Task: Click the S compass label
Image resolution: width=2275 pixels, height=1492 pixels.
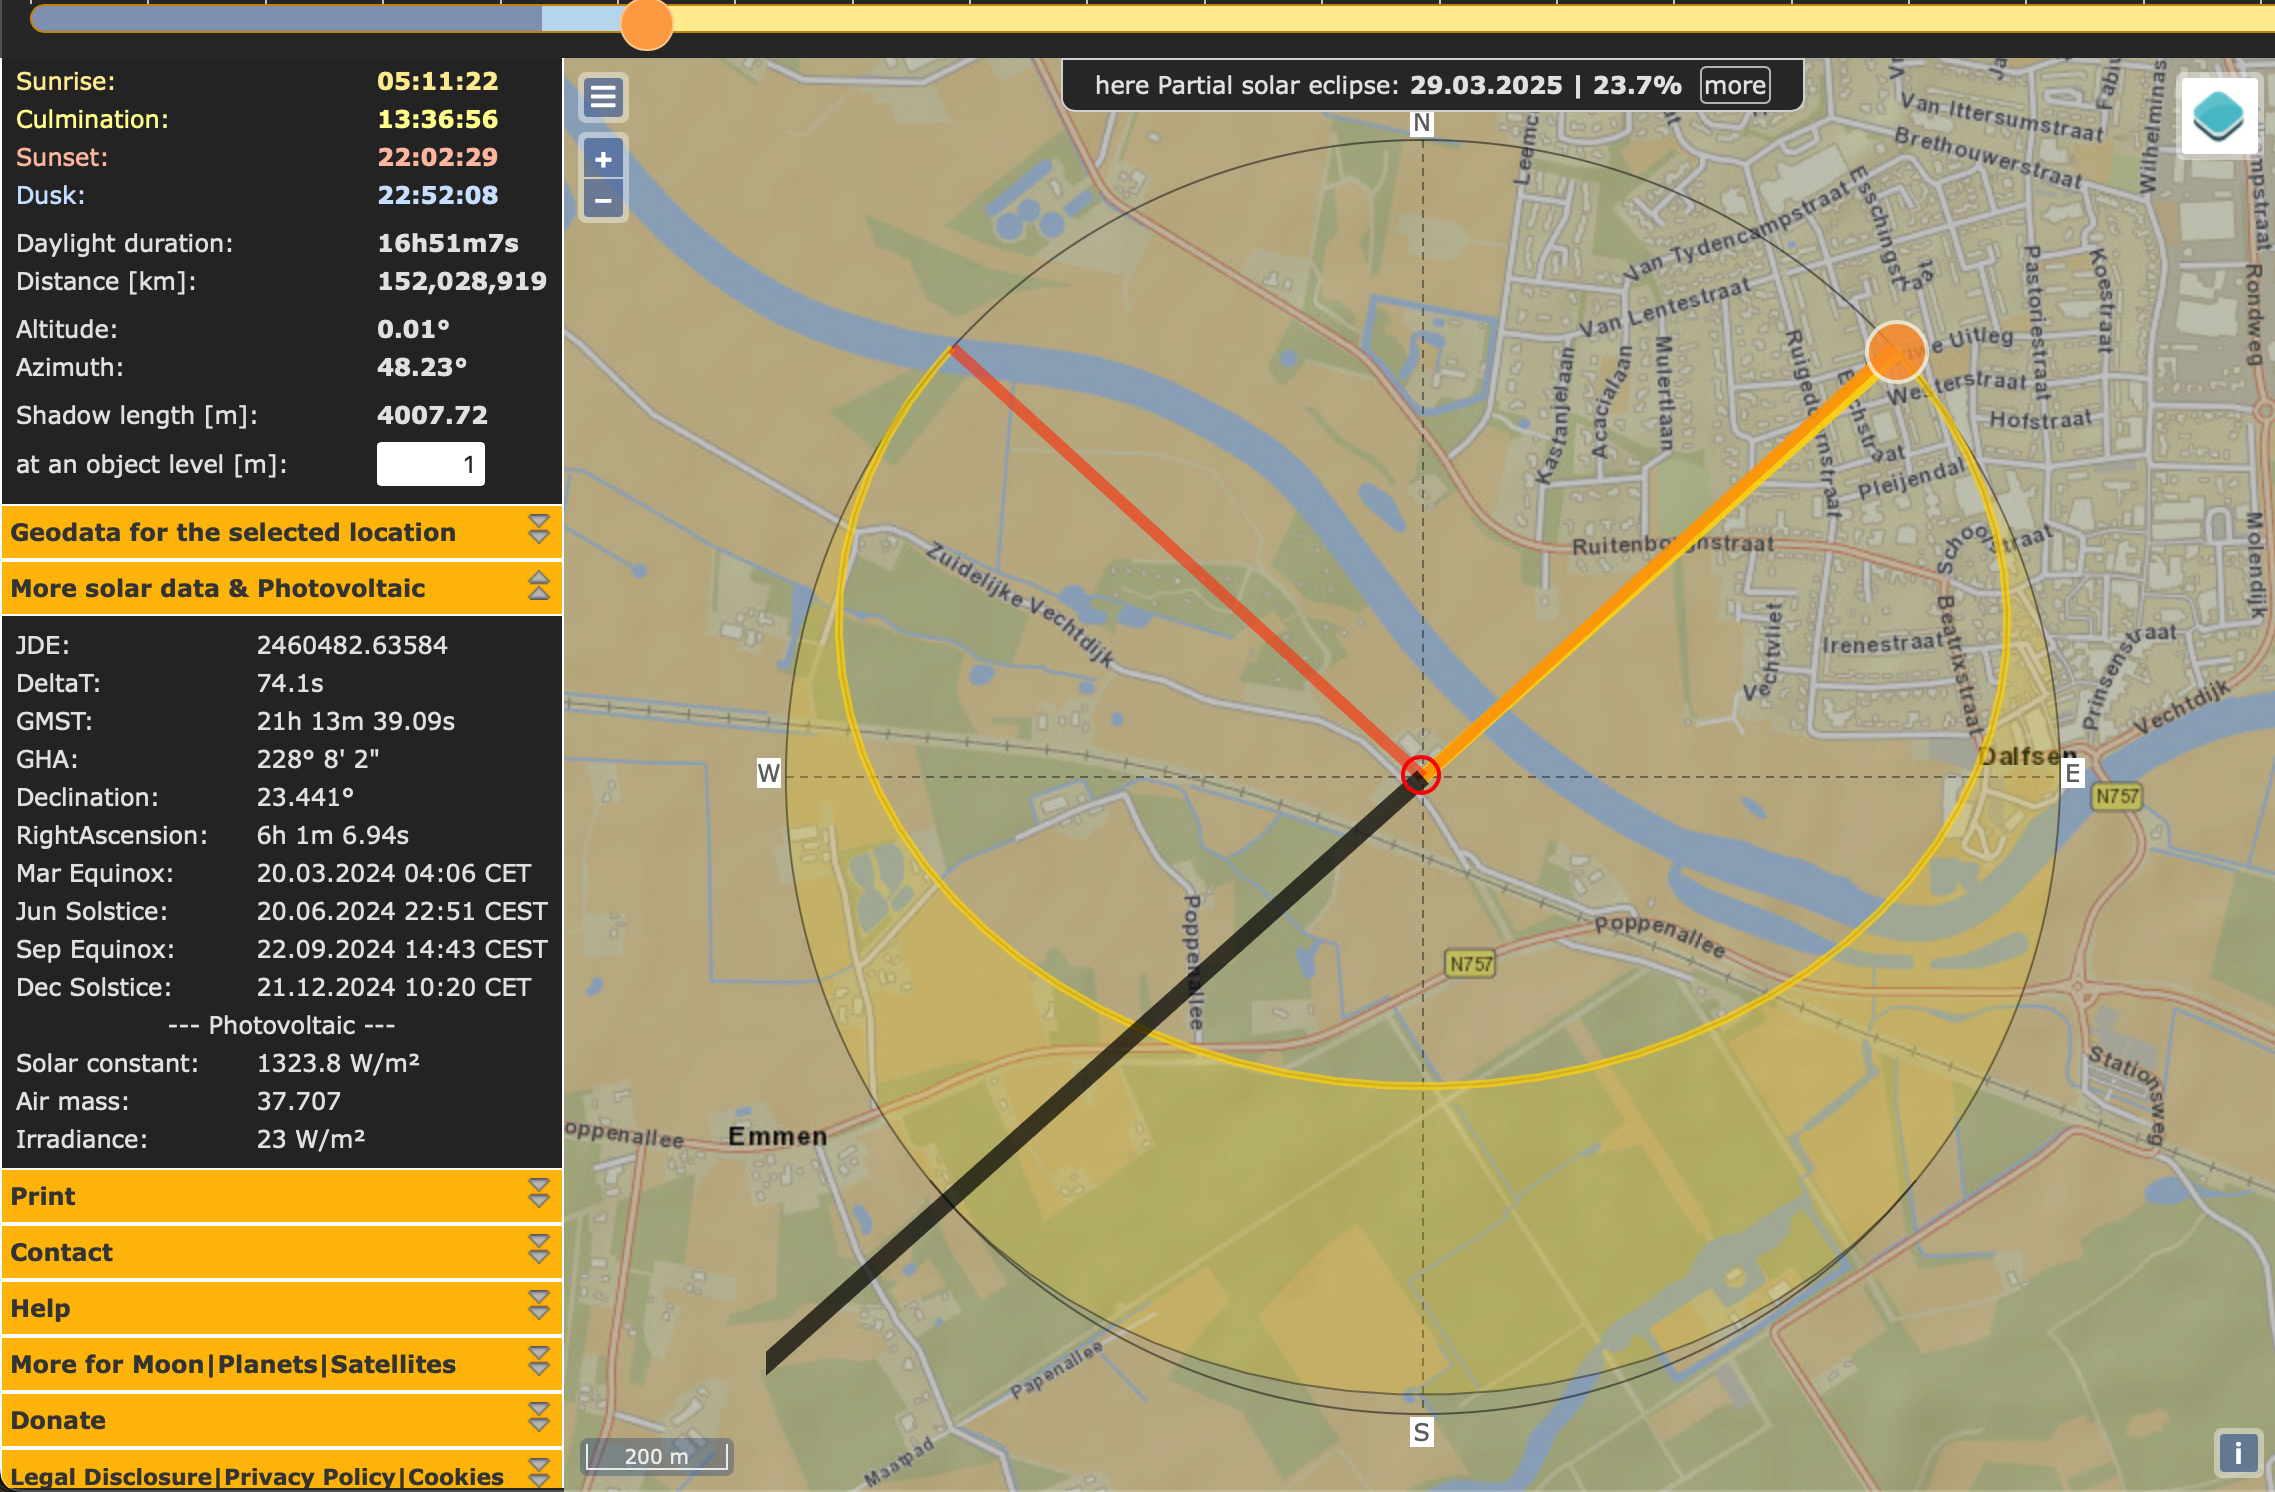Action: click(x=1421, y=1432)
